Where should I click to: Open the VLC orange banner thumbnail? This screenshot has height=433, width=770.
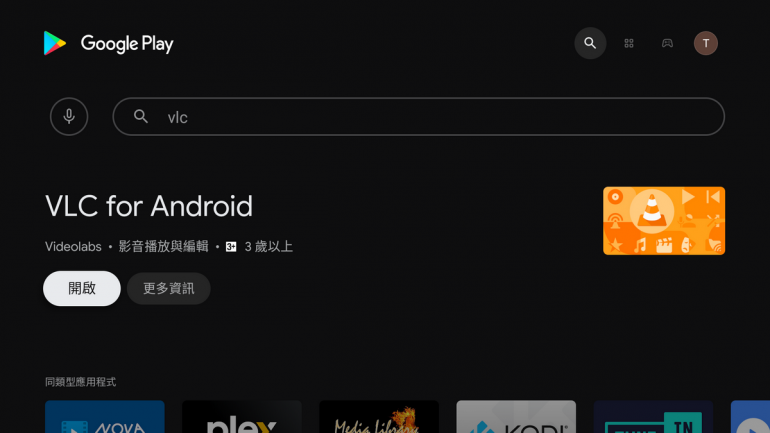click(x=663, y=220)
